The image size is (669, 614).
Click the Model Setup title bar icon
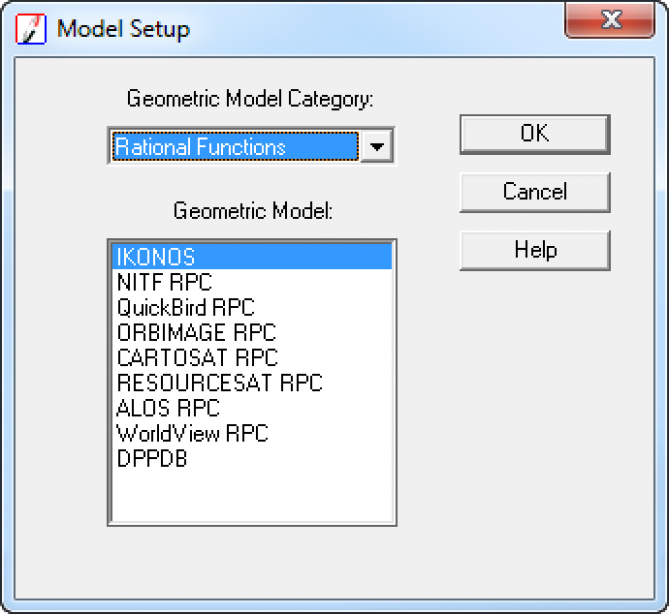[x=31, y=29]
